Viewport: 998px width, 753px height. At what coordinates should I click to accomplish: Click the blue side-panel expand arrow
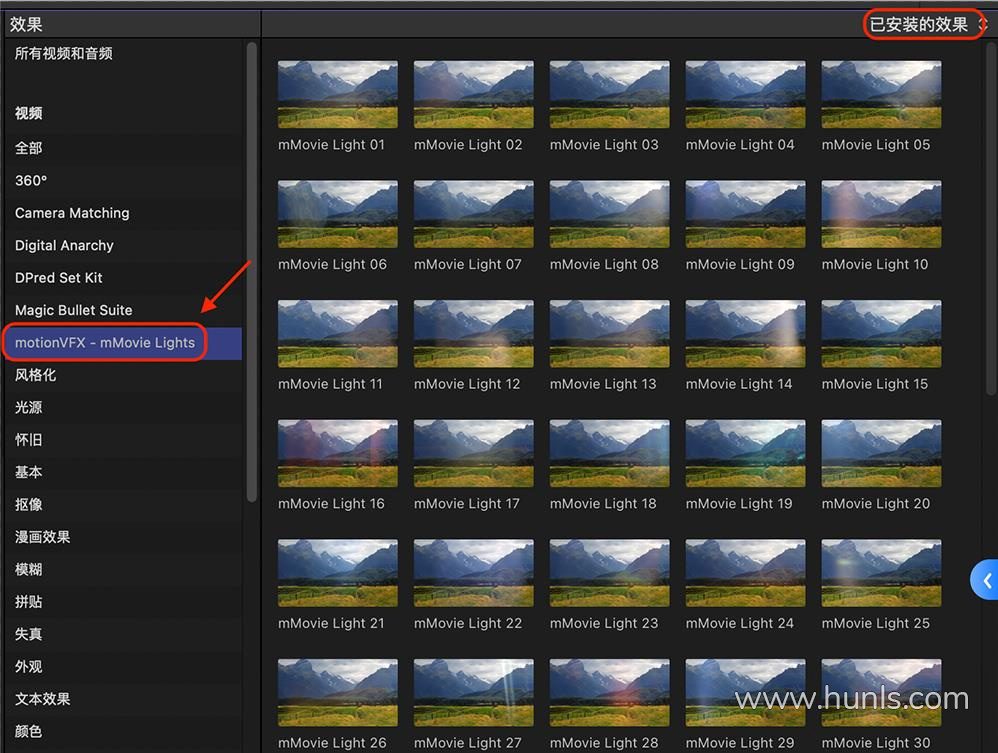tap(985, 580)
